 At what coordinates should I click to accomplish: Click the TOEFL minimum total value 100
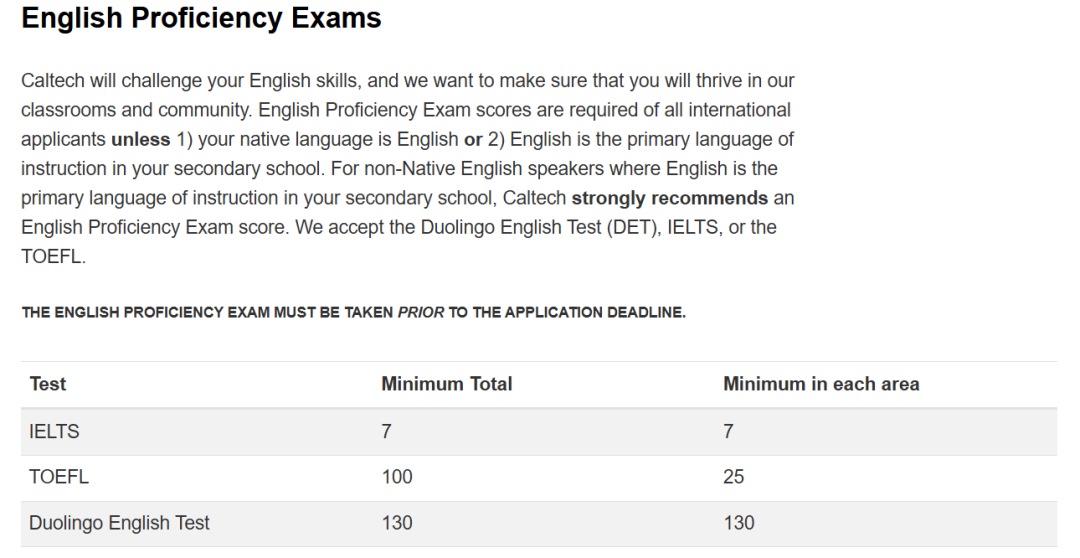397,477
